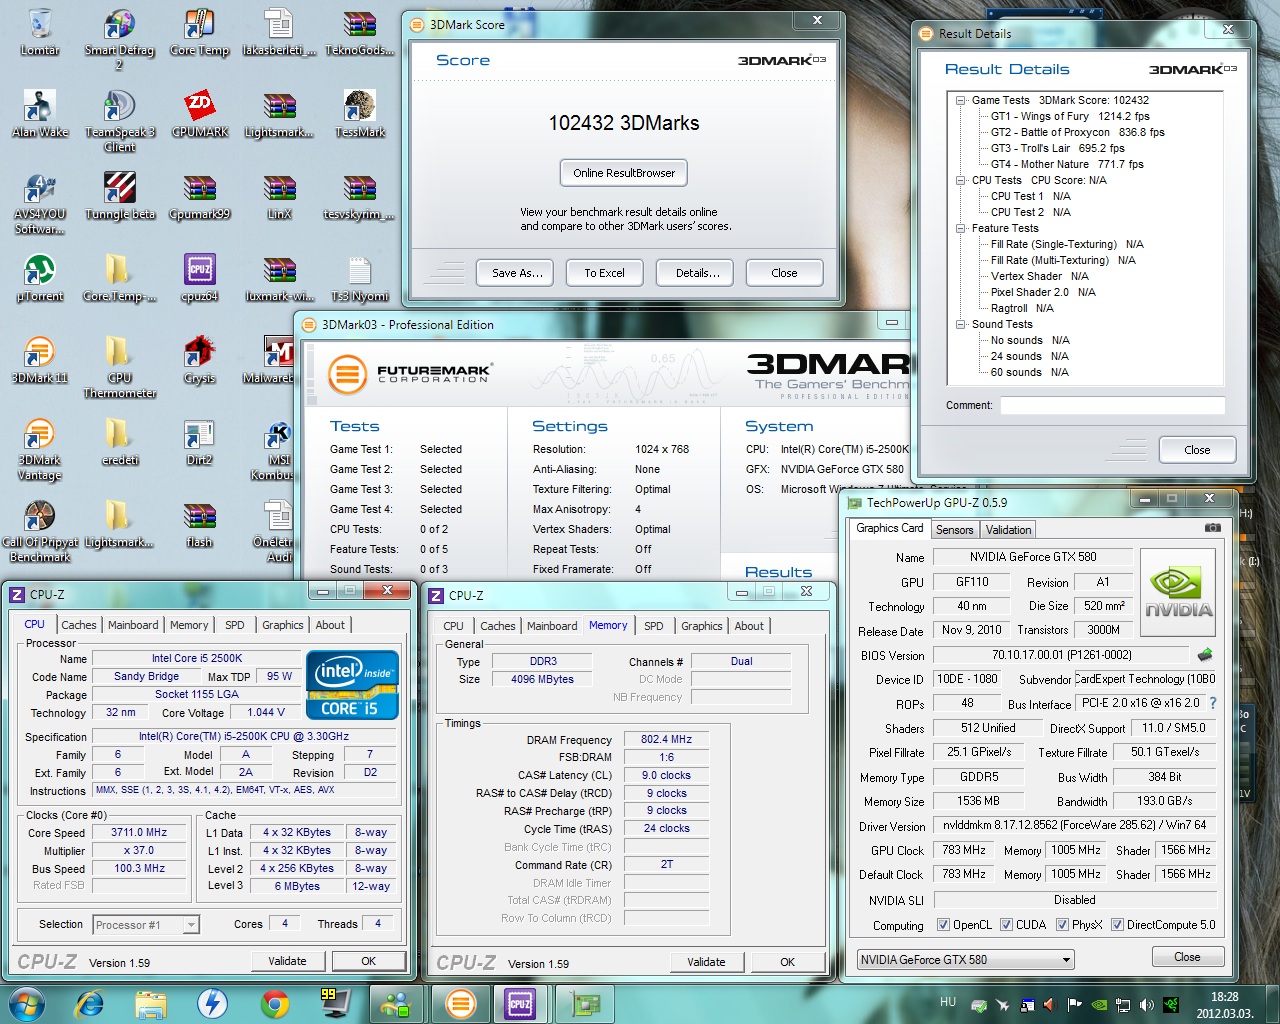Toggle the PhysX checkbox
This screenshot has width=1280, height=1024.
coord(1062,925)
